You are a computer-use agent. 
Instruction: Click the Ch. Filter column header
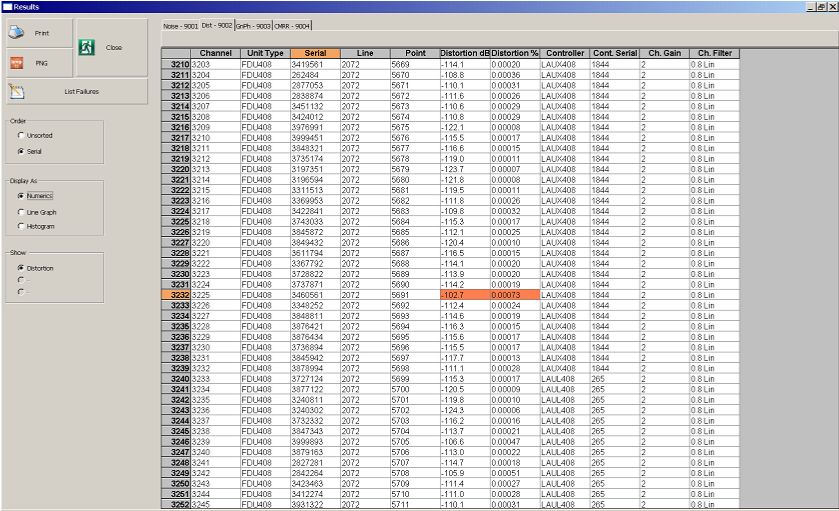pos(715,53)
